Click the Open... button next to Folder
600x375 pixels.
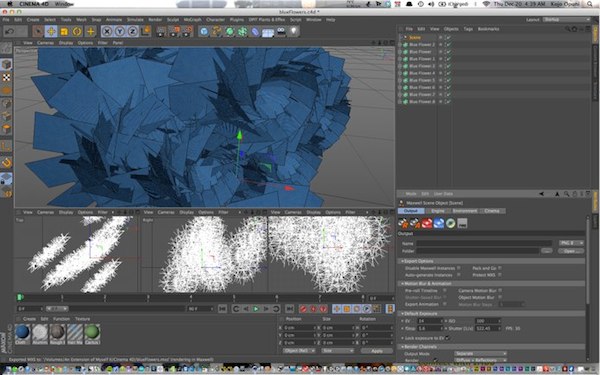(x=571, y=251)
